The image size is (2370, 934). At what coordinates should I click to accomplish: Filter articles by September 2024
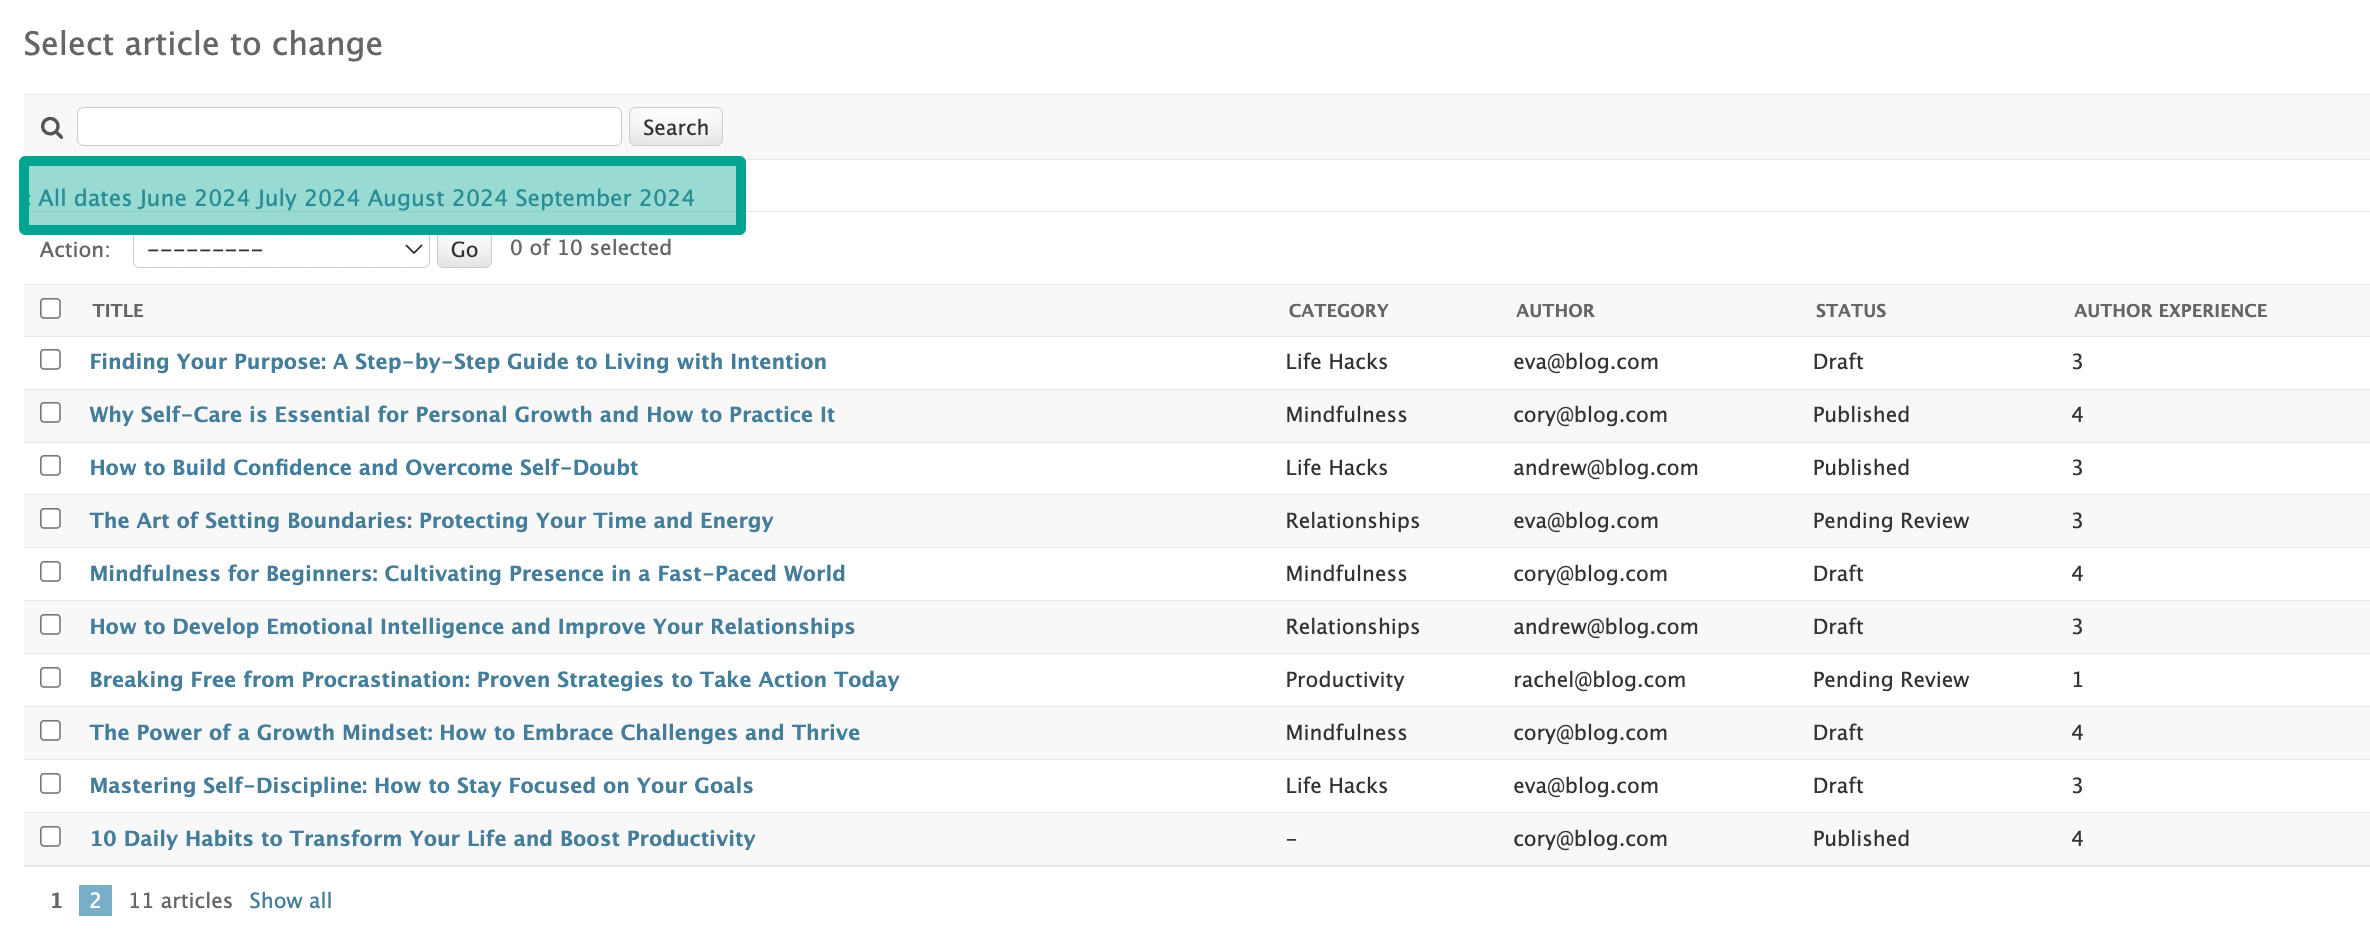click(604, 198)
